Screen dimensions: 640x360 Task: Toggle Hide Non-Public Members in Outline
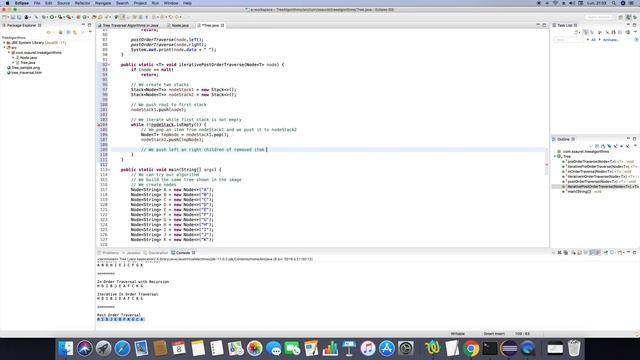(x=622, y=146)
